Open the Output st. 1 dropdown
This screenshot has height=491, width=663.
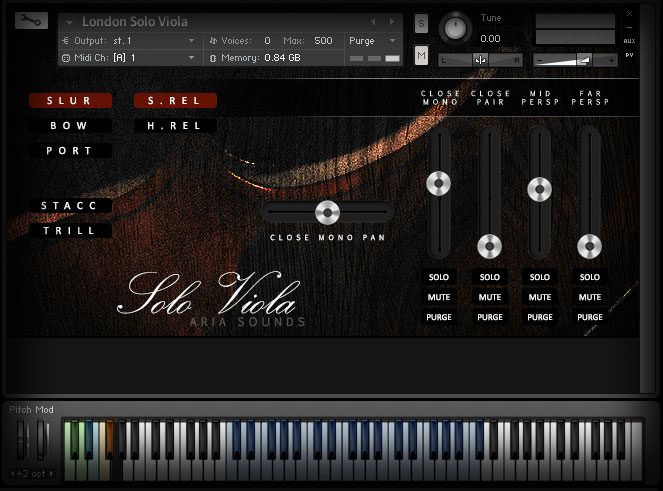(192, 41)
